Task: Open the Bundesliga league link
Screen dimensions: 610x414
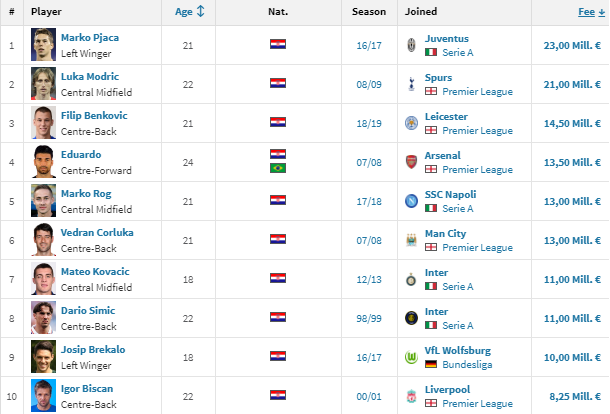Action: (x=467, y=365)
